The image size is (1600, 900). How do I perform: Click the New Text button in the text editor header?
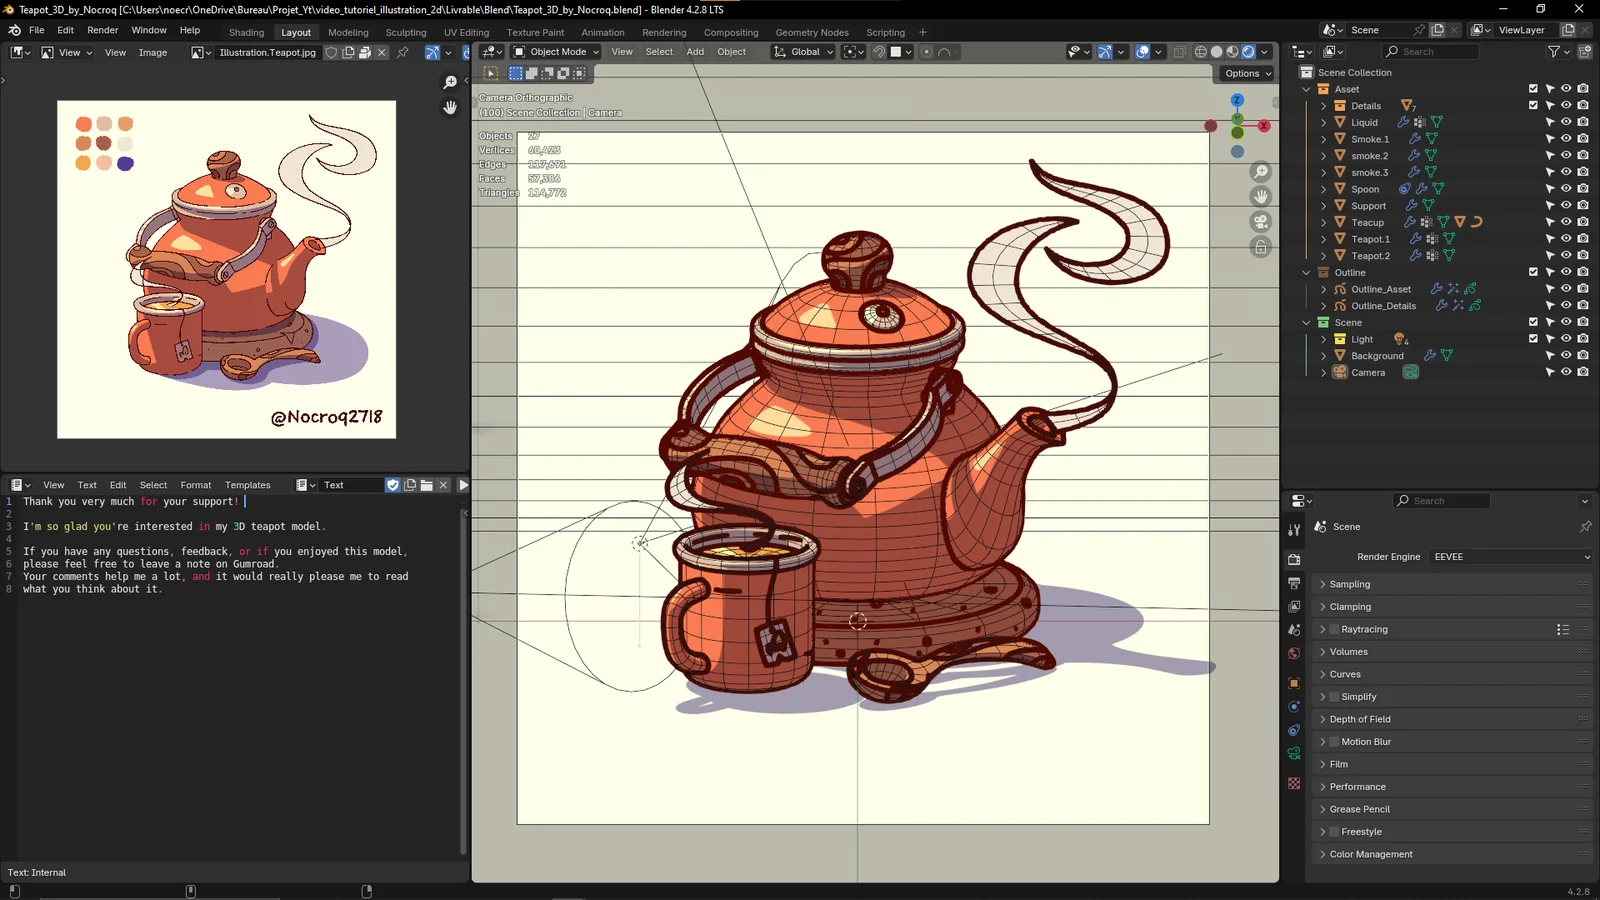[x=410, y=485]
